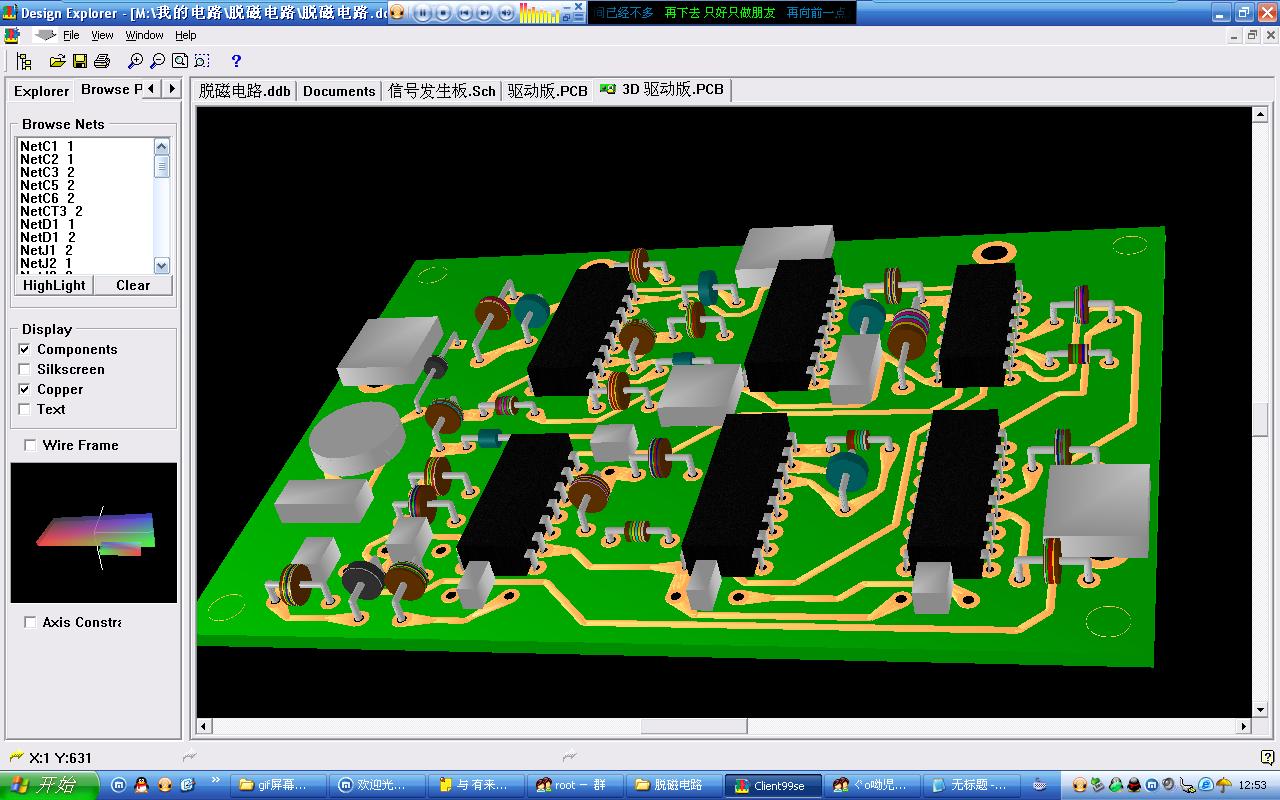Image resolution: width=1280 pixels, height=800 pixels.
Task: Skip to the previous track in media player
Action: 464,13
